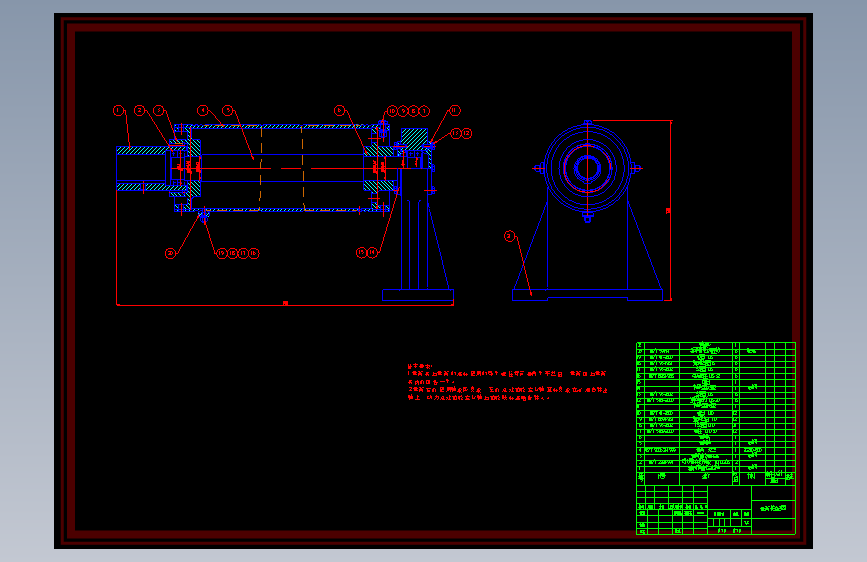Click the drawing name cell in title block
867x562 pixels.
773,508
